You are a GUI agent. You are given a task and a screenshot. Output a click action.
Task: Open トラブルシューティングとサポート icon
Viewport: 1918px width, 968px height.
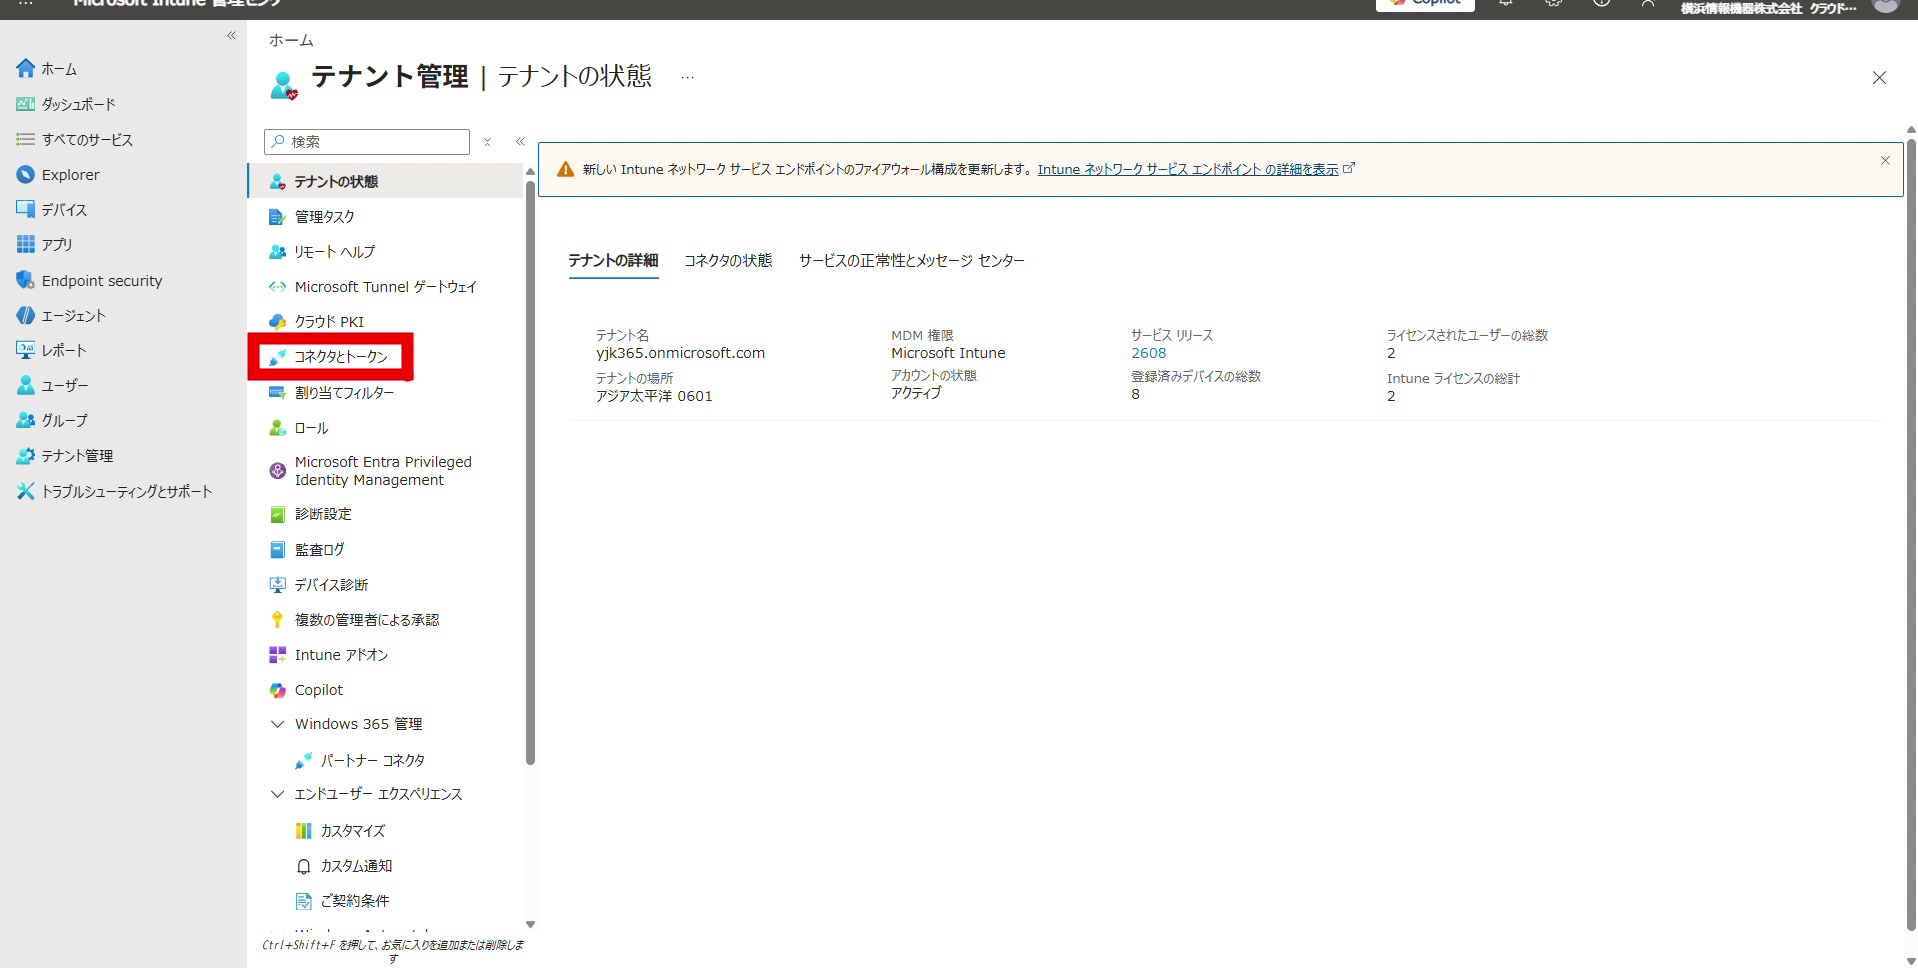26,491
